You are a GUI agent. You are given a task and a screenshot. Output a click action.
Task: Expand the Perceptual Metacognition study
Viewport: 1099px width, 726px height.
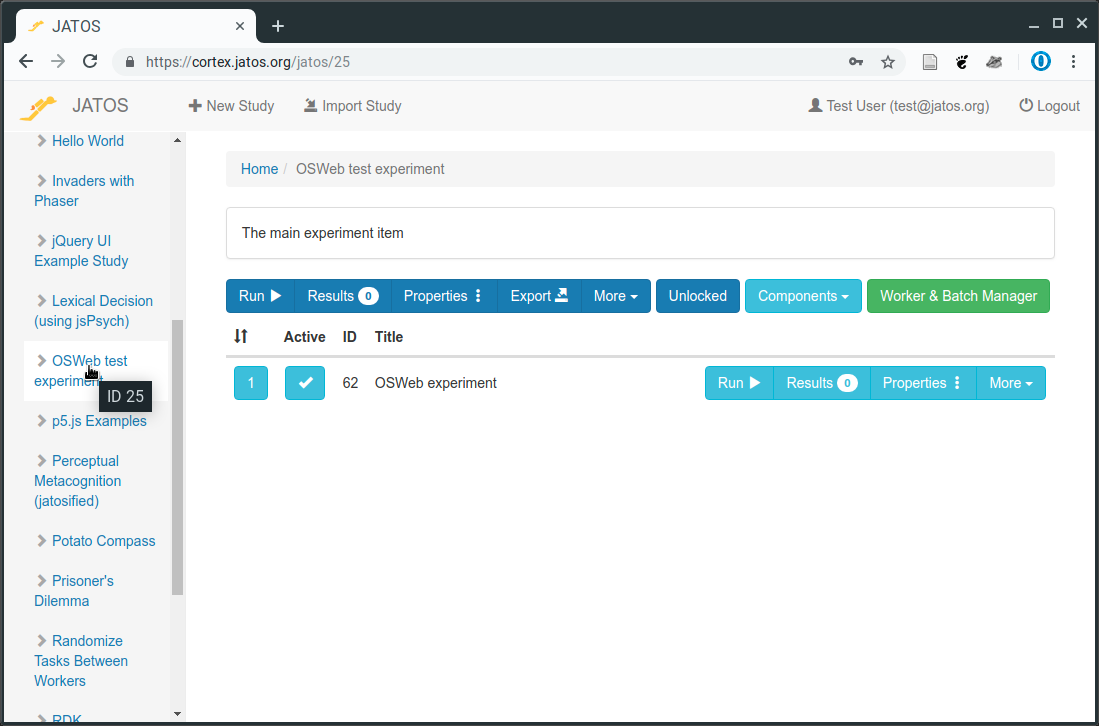pos(41,461)
